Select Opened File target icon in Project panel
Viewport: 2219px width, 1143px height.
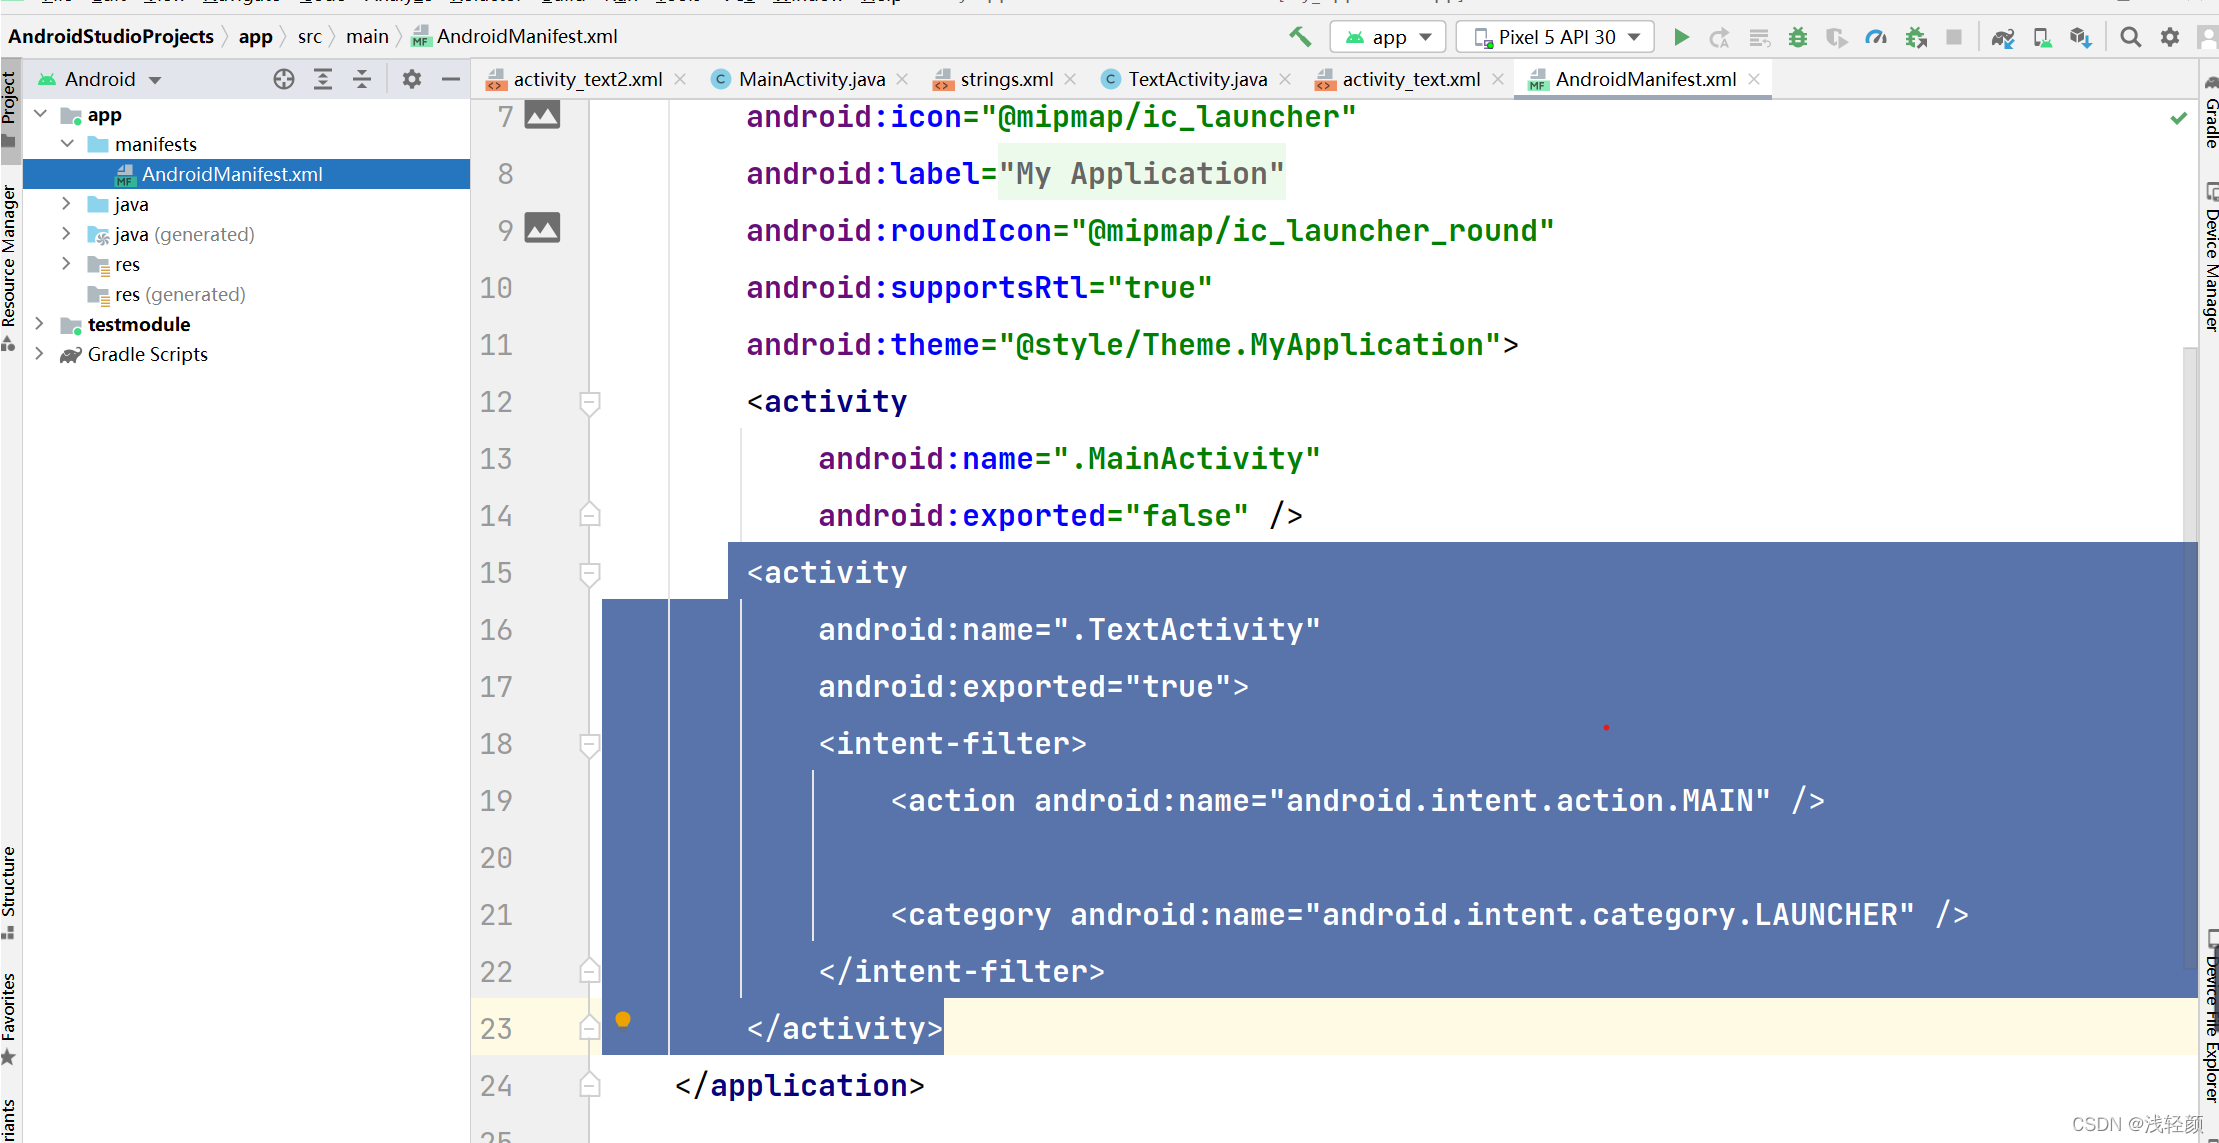click(284, 79)
